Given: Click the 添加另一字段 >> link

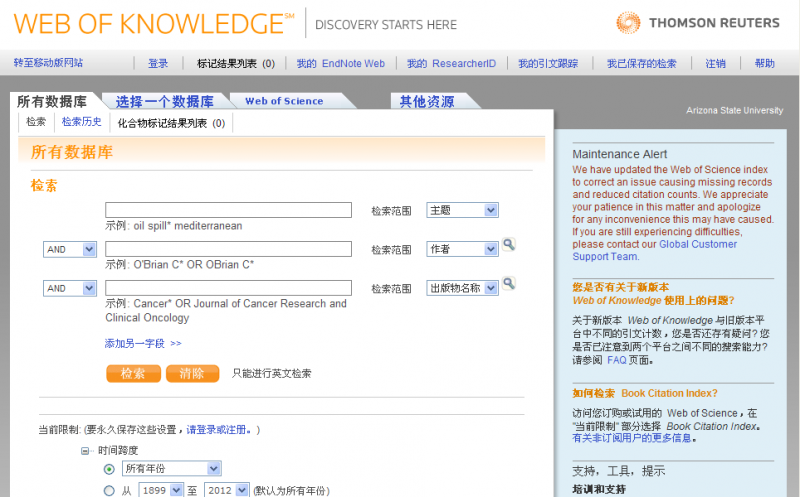Looking at the screenshot, I should coord(143,343).
